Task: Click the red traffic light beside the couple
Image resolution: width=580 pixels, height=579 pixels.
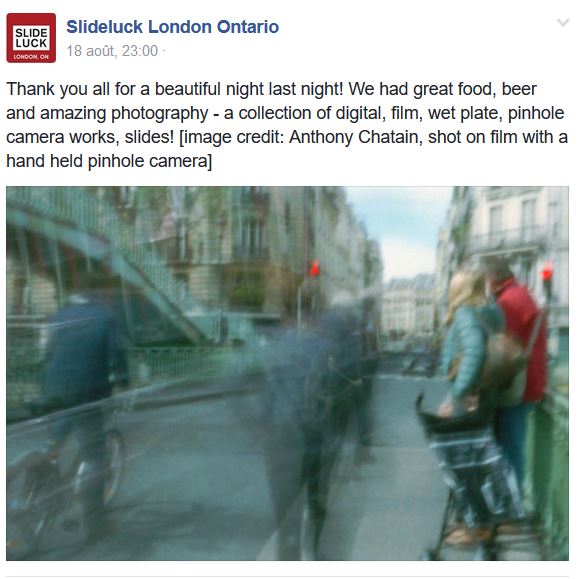Action: 546,273
